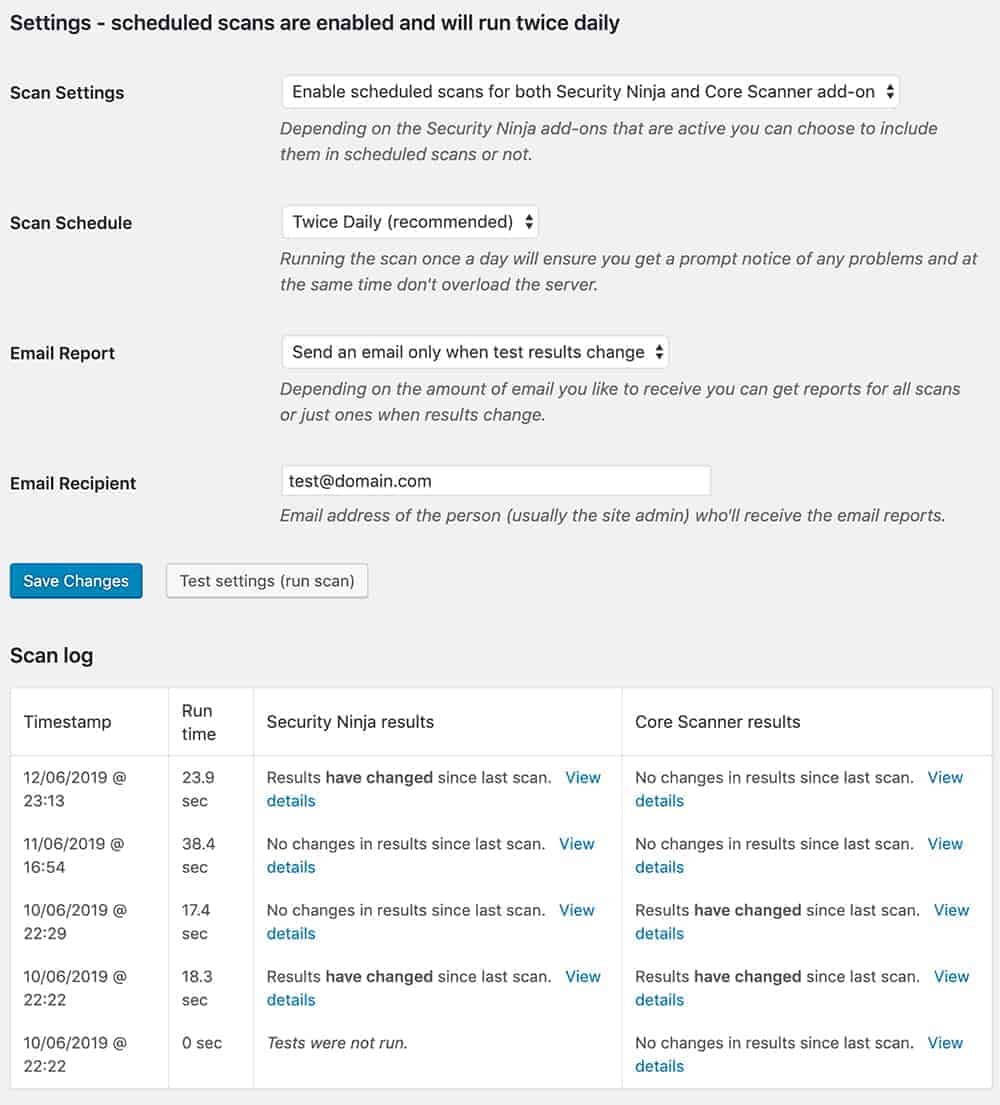
Task: Expand the Scan Schedule dropdown
Action: pyautogui.click(x=410, y=222)
